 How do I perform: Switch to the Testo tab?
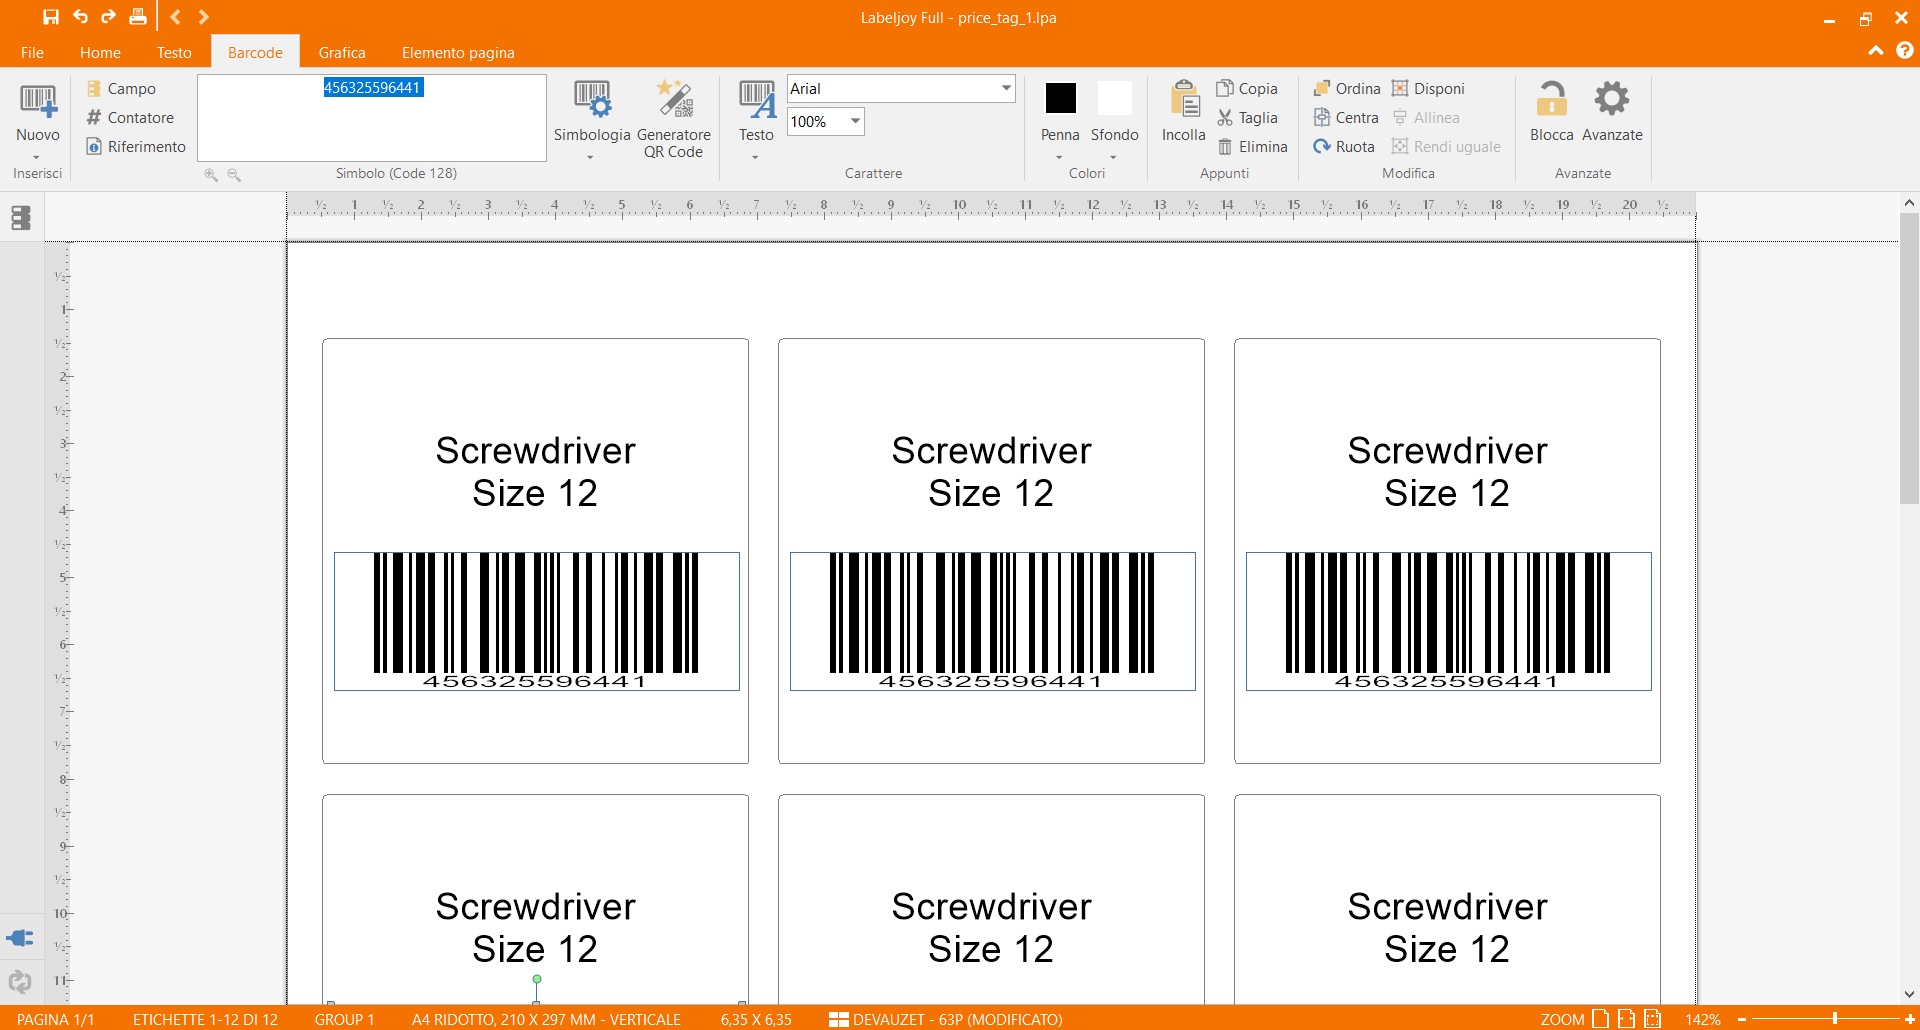[174, 53]
